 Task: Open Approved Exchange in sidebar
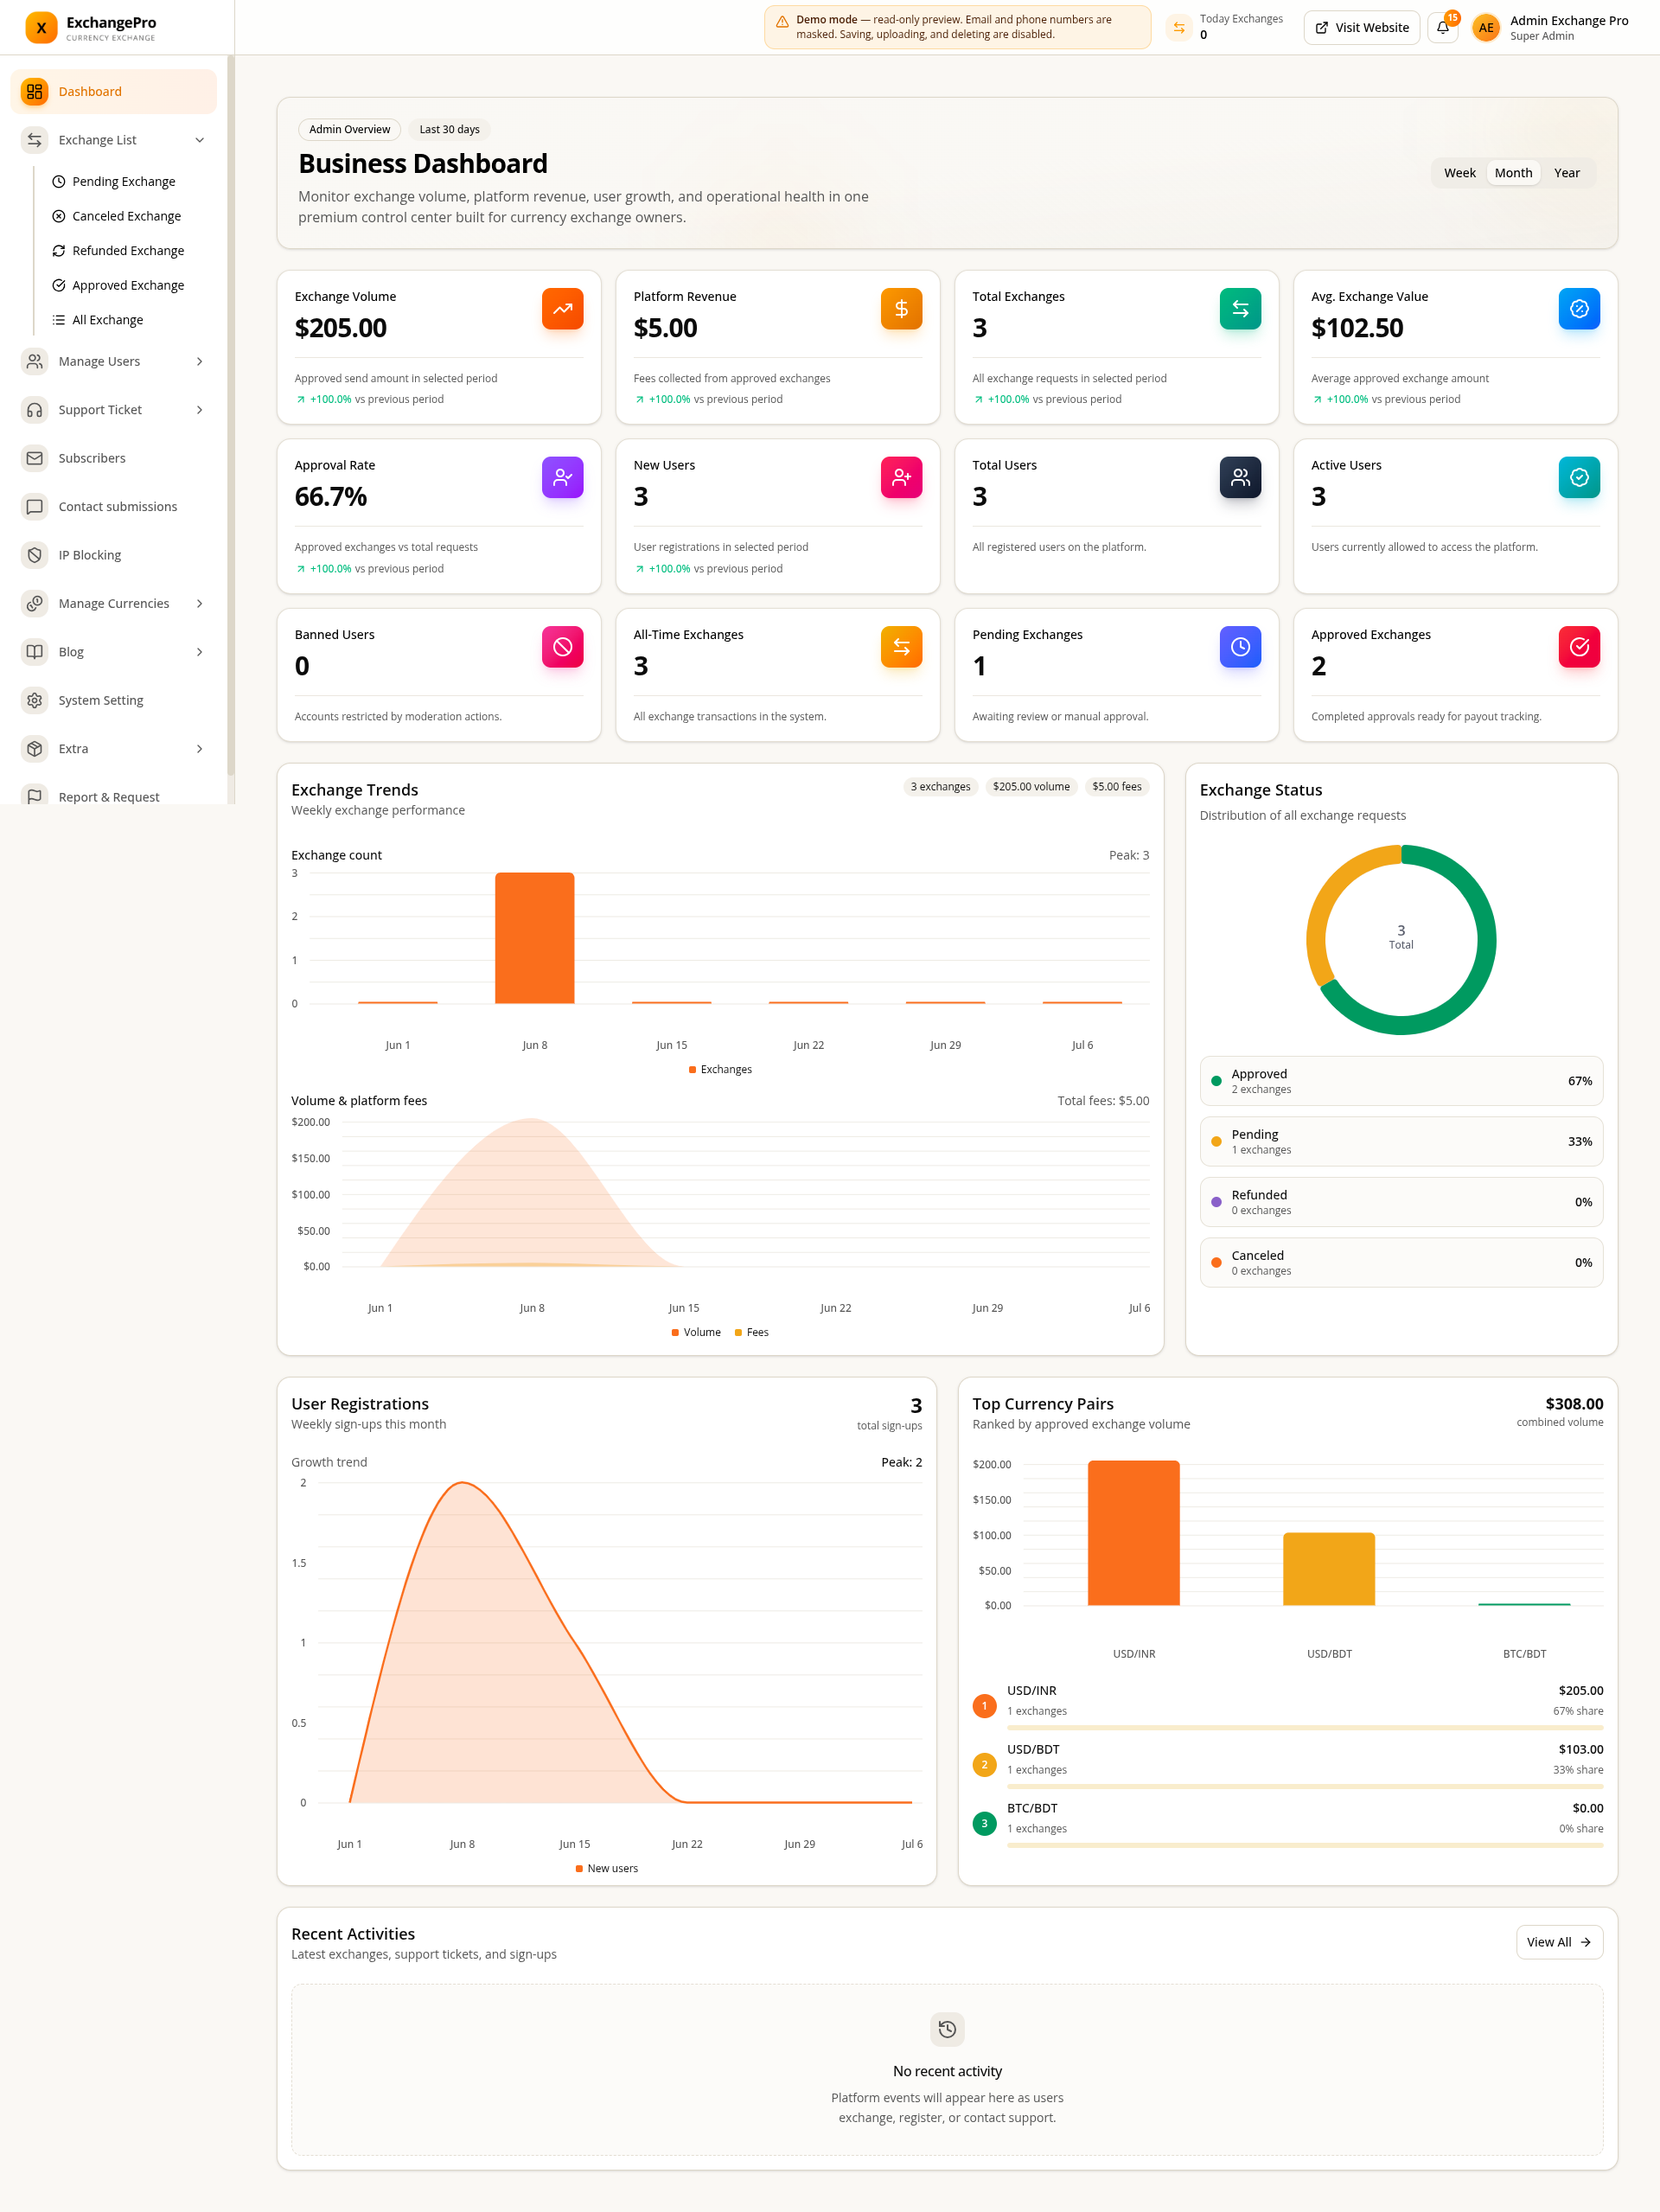pos(128,285)
